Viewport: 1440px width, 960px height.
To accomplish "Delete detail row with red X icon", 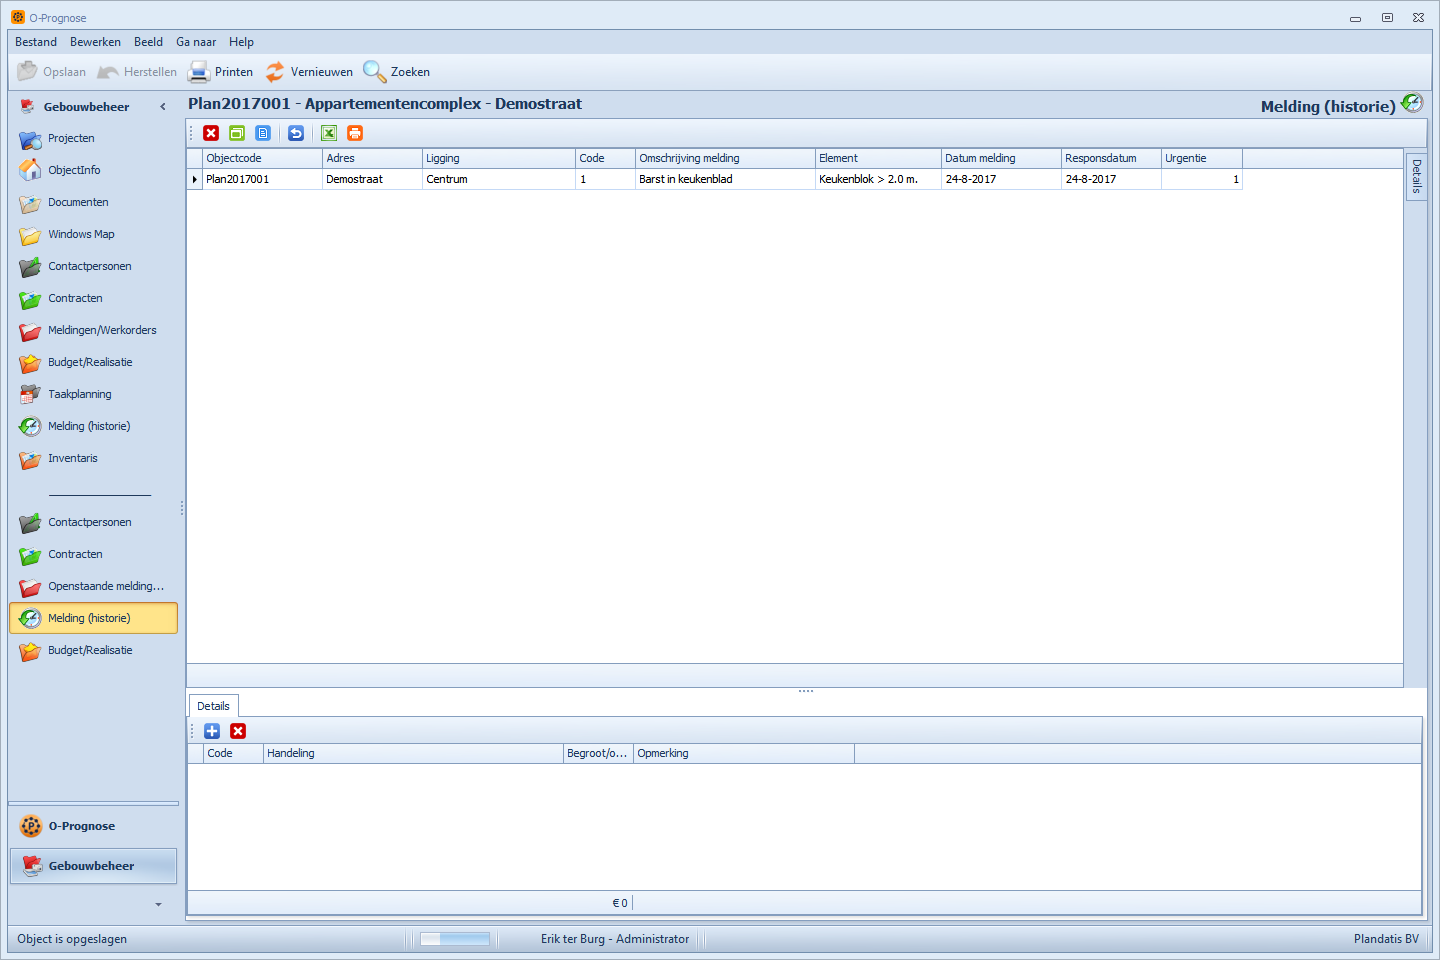I will [238, 731].
